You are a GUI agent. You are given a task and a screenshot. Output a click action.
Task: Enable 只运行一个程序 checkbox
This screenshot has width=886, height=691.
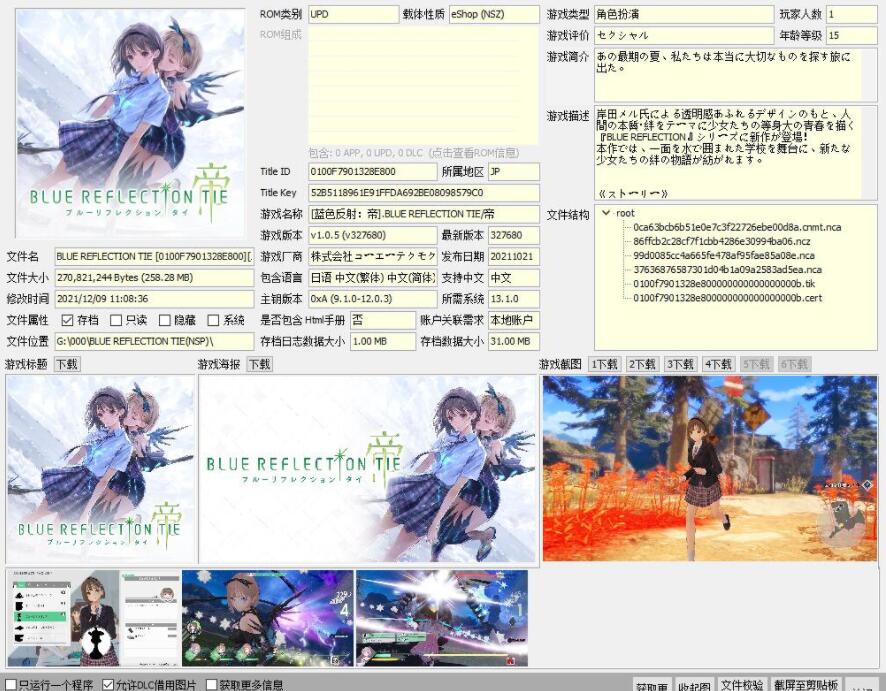(11, 685)
